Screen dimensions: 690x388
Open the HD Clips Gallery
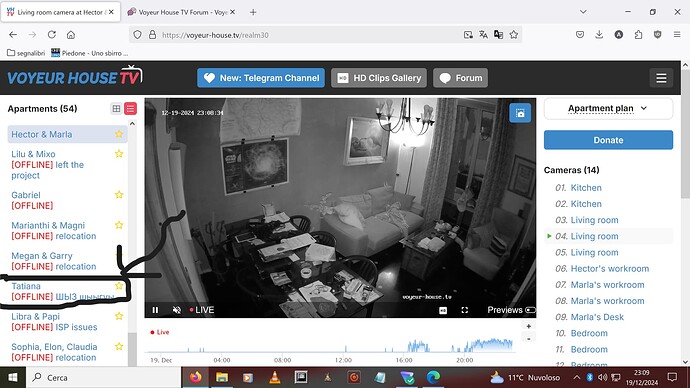click(x=378, y=78)
